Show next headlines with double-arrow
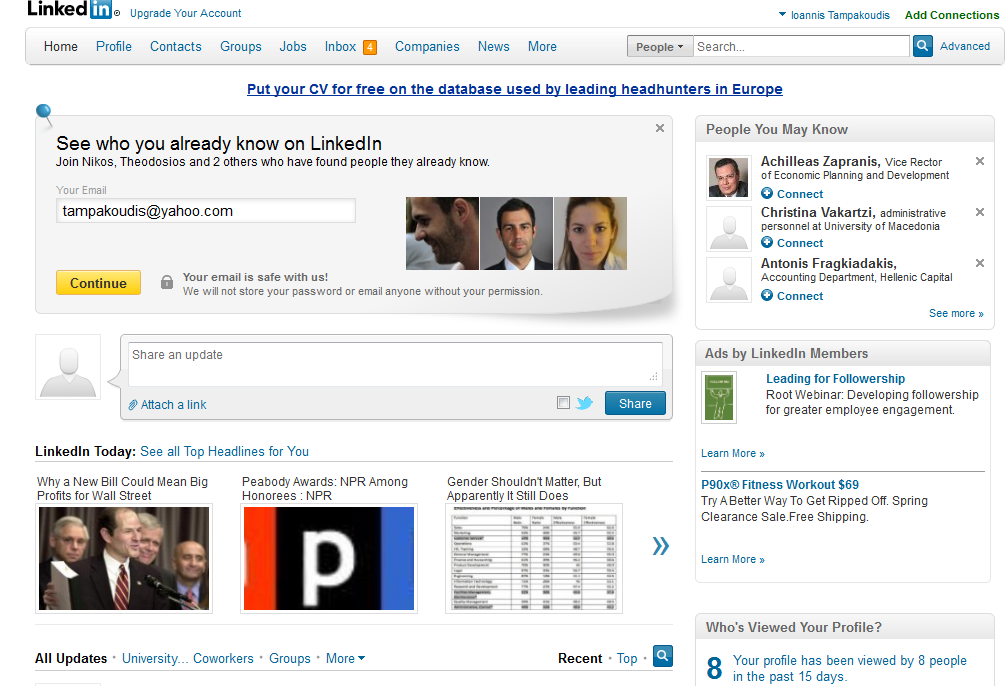This screenshot has height=686, width=1007. point(660,546)
